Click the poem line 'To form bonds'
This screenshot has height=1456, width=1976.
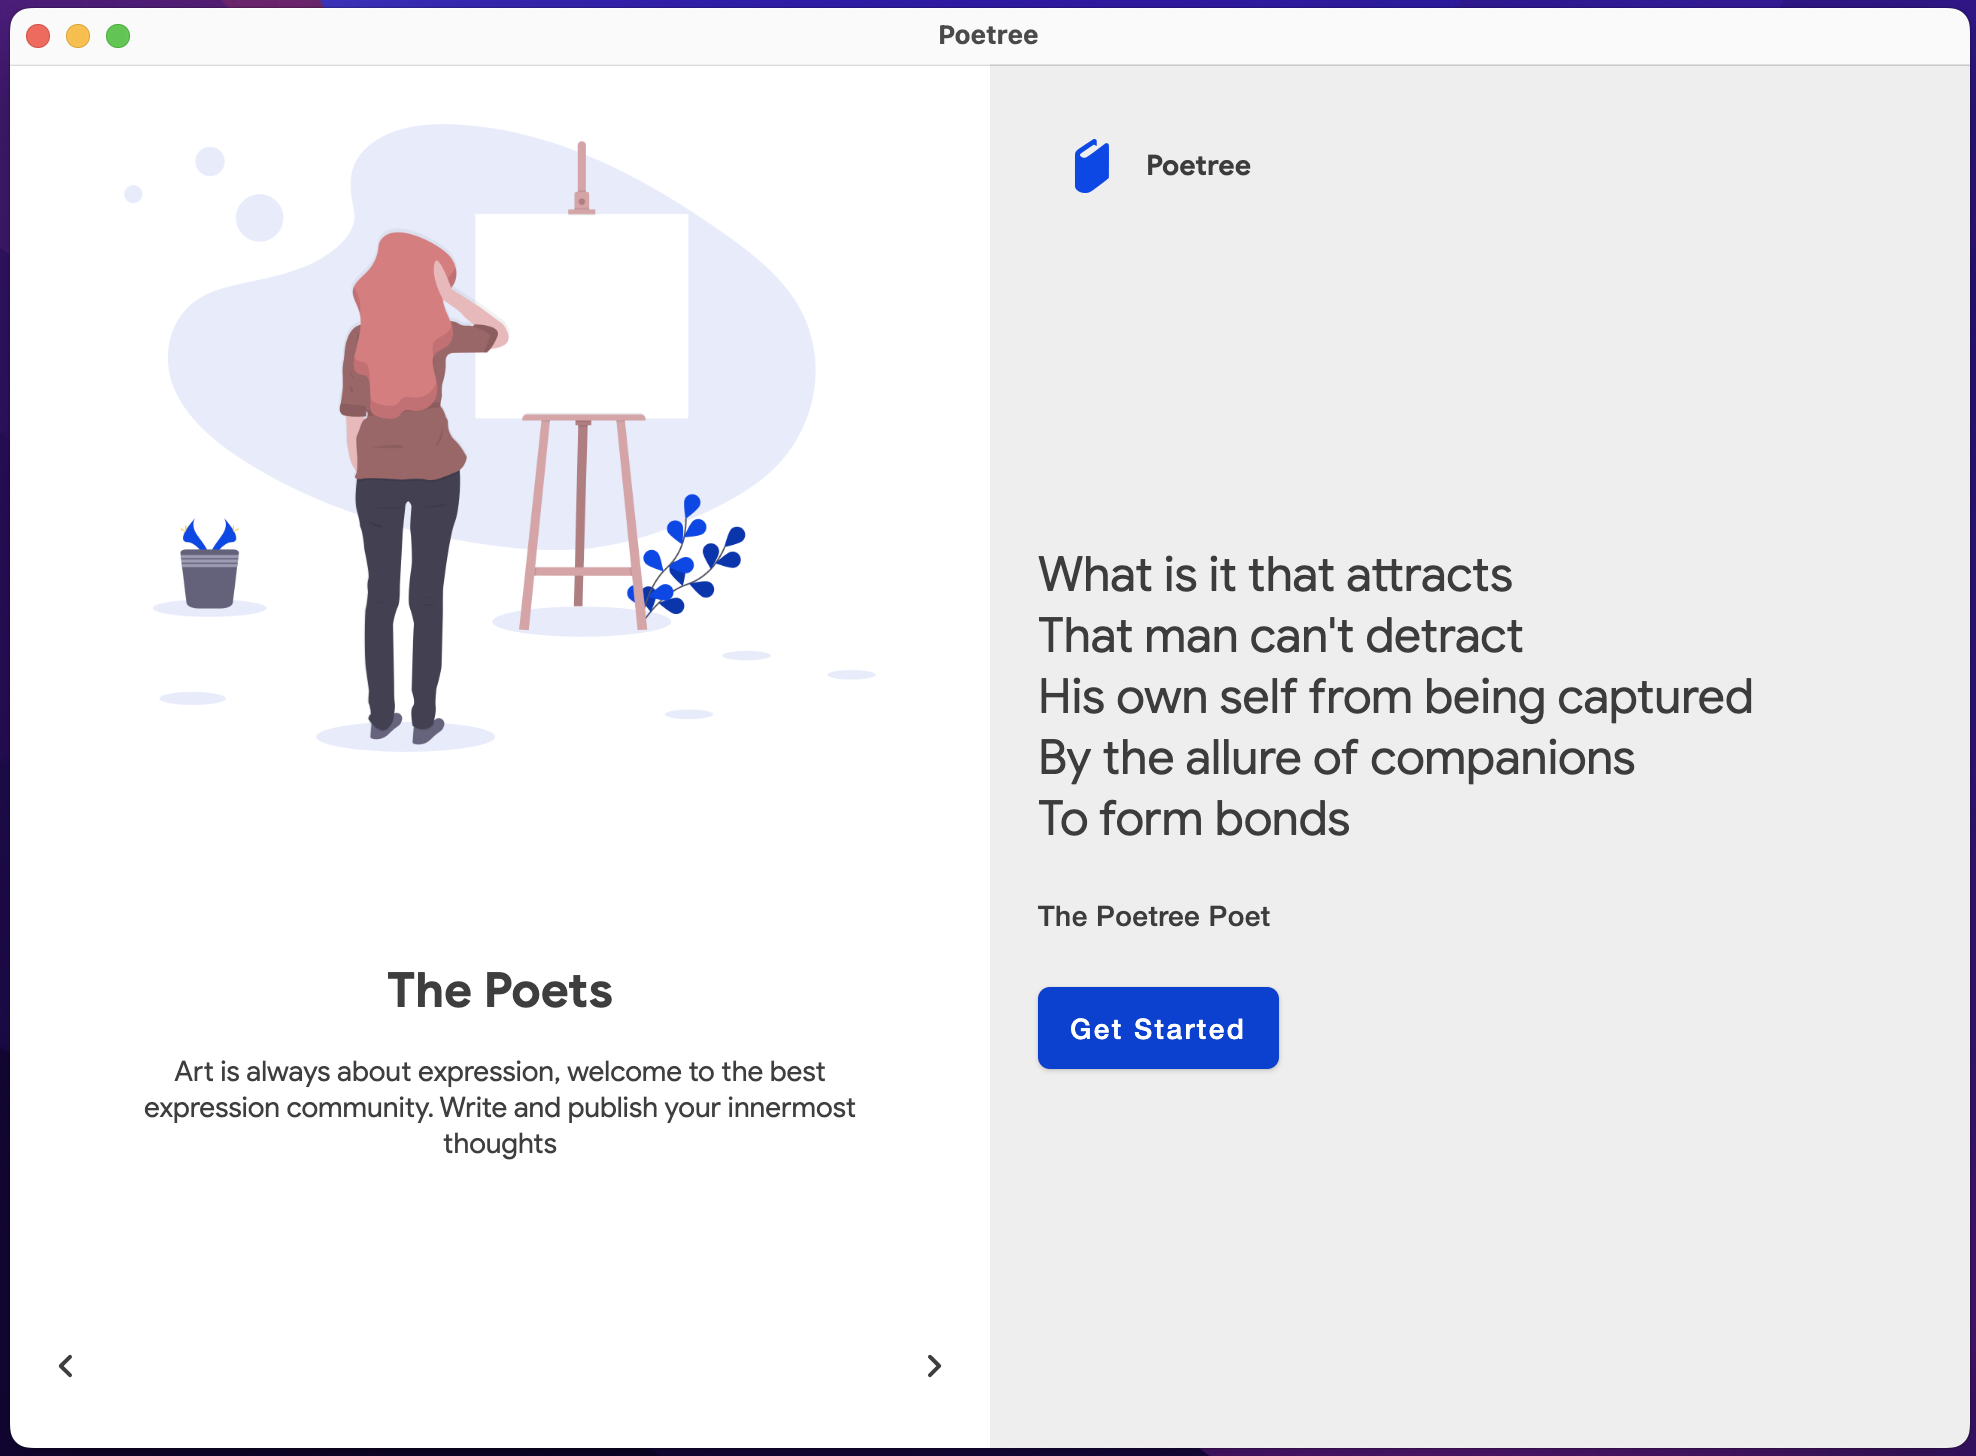pos(1194,819)
